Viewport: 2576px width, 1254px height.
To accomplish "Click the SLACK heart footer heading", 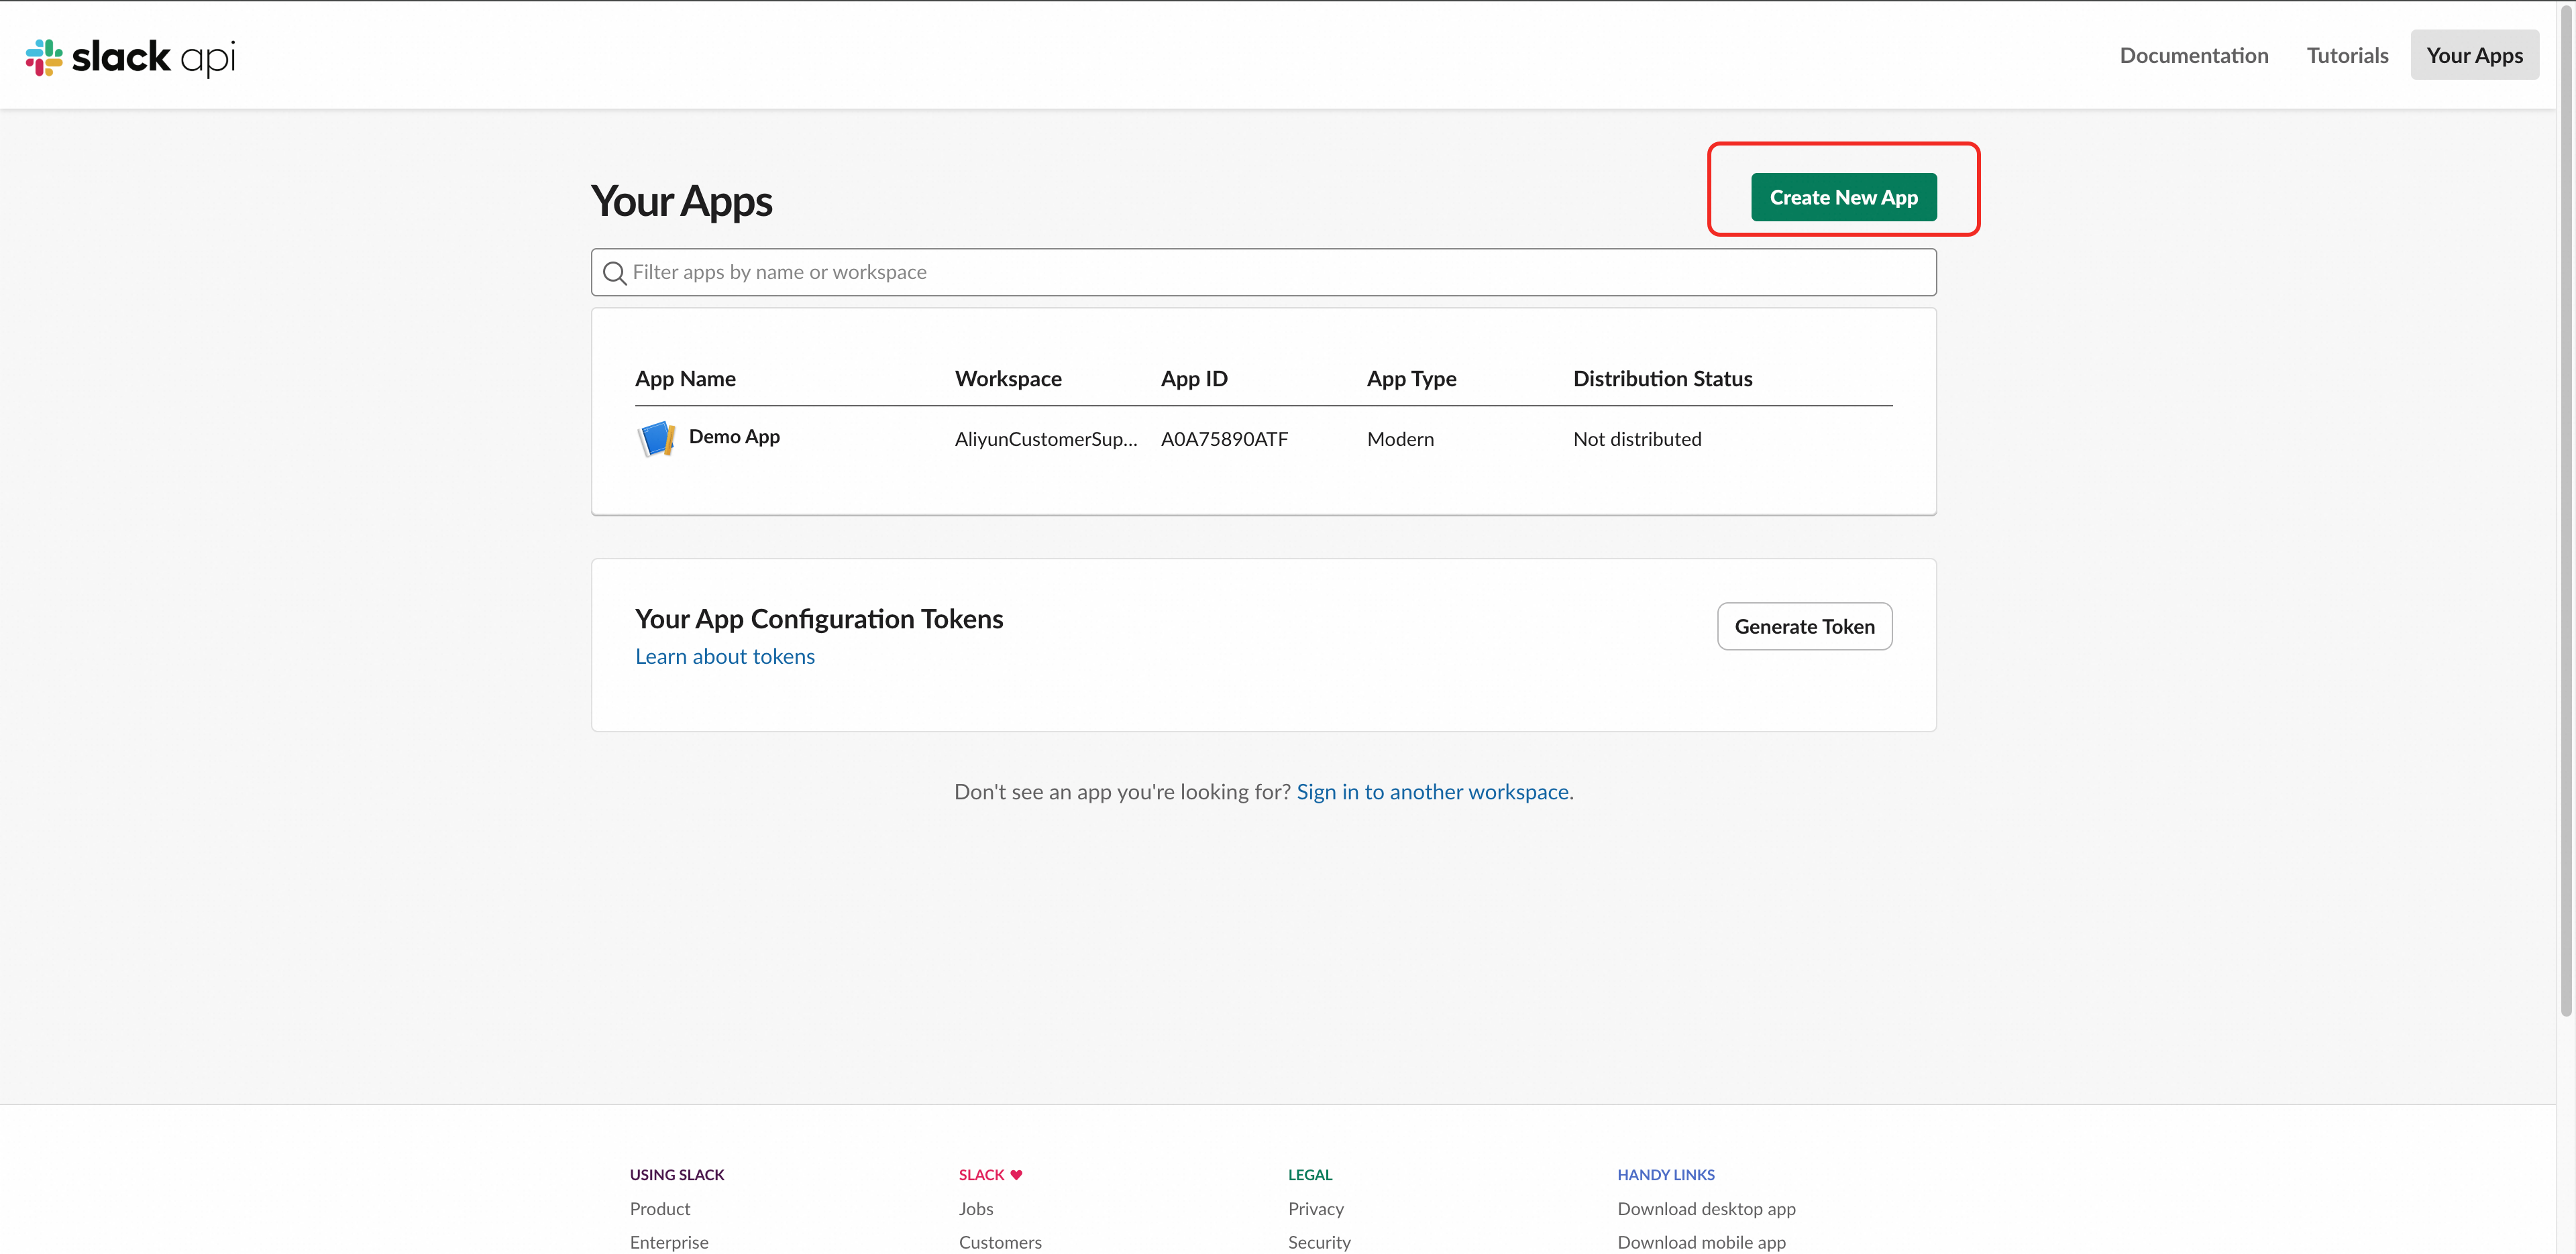I will tap(990, 1174).
